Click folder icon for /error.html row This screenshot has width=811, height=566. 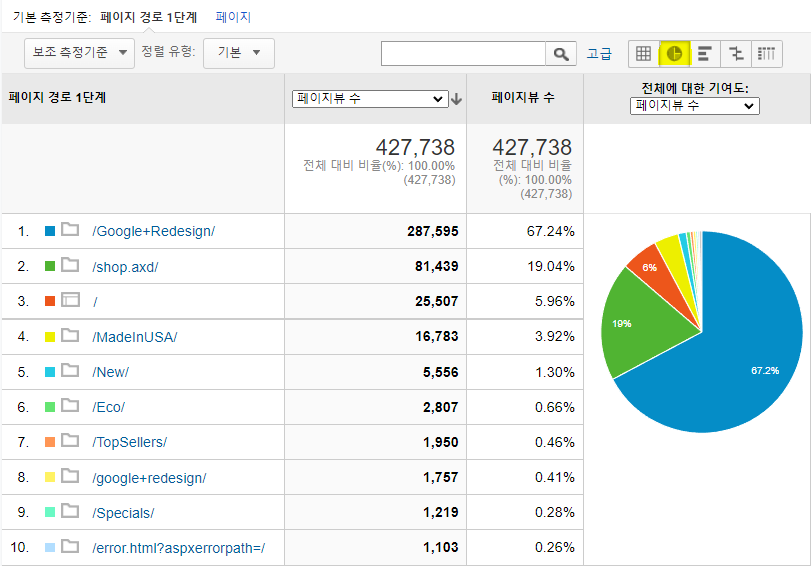tap(70, 546)
